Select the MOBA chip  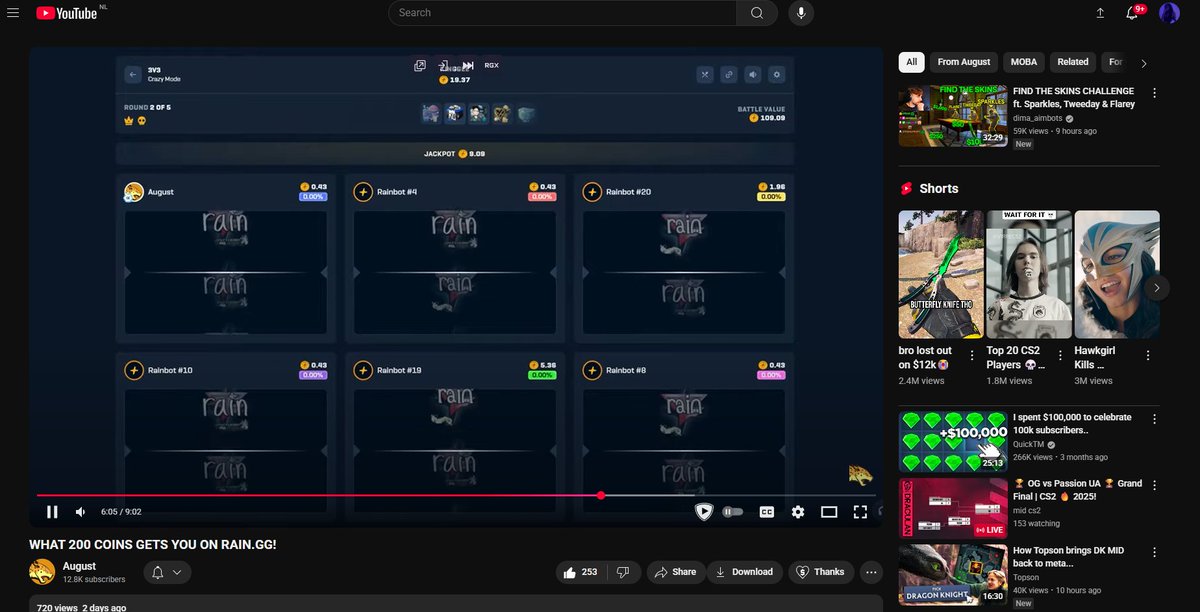[x=1024, y=62]
